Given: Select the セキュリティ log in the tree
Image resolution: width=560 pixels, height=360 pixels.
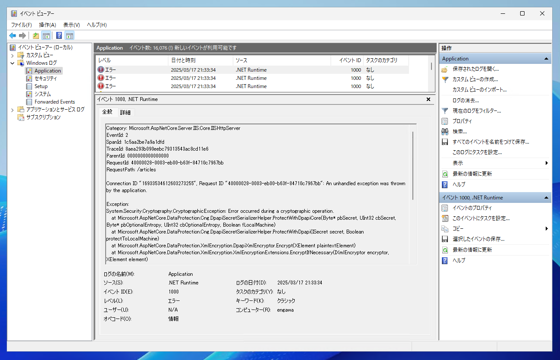Looking at the screenshot, I should point(45,79).
